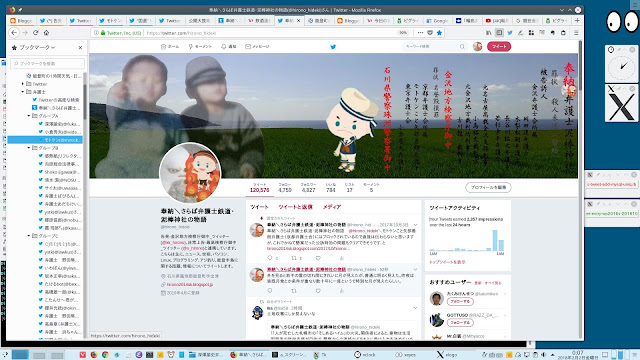Open the pinned tweet's dropdown chevron

[x=416, y=225]
